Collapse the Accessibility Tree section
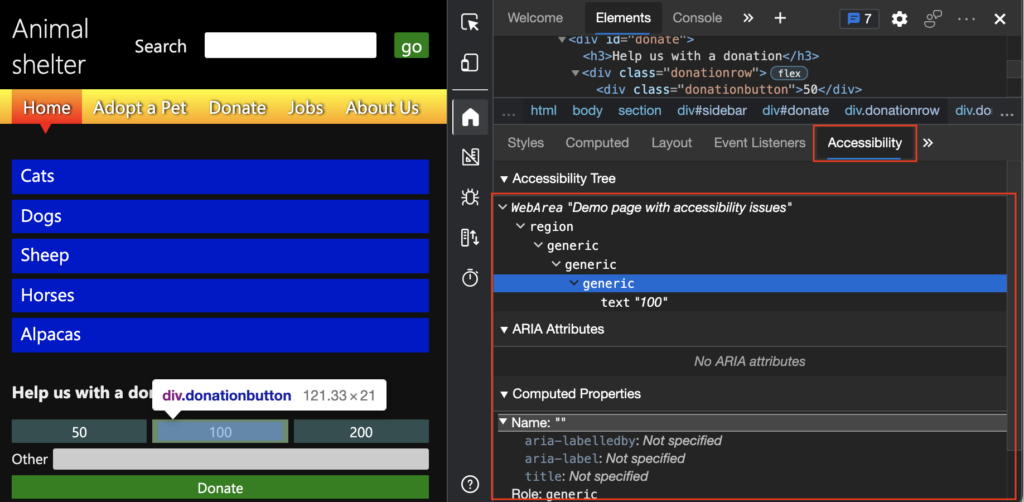Image resolution: width=1024 pixels, height=502 pixels. tap(504, 179)
